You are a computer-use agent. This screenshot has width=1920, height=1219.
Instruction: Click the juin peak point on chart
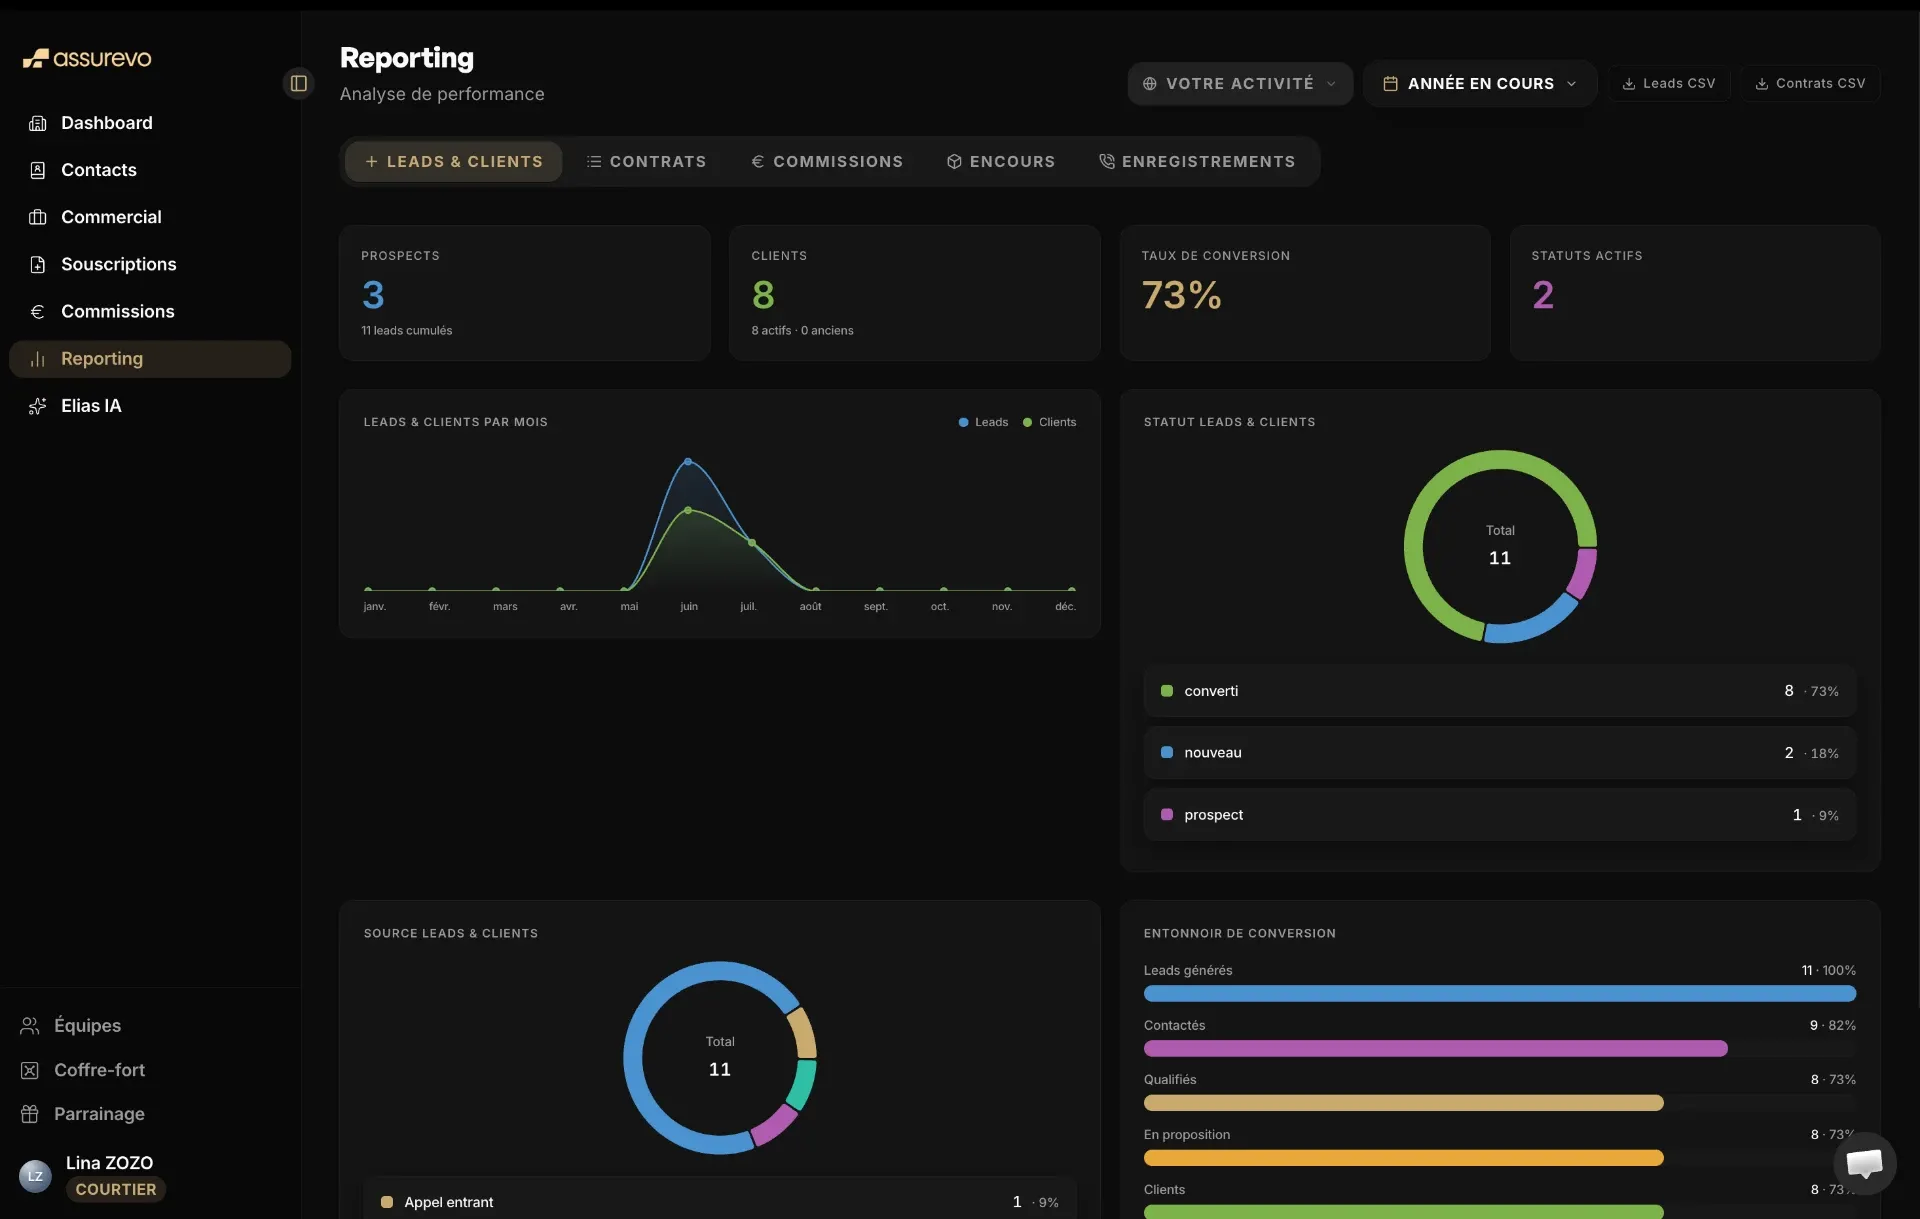pos(688,461)
